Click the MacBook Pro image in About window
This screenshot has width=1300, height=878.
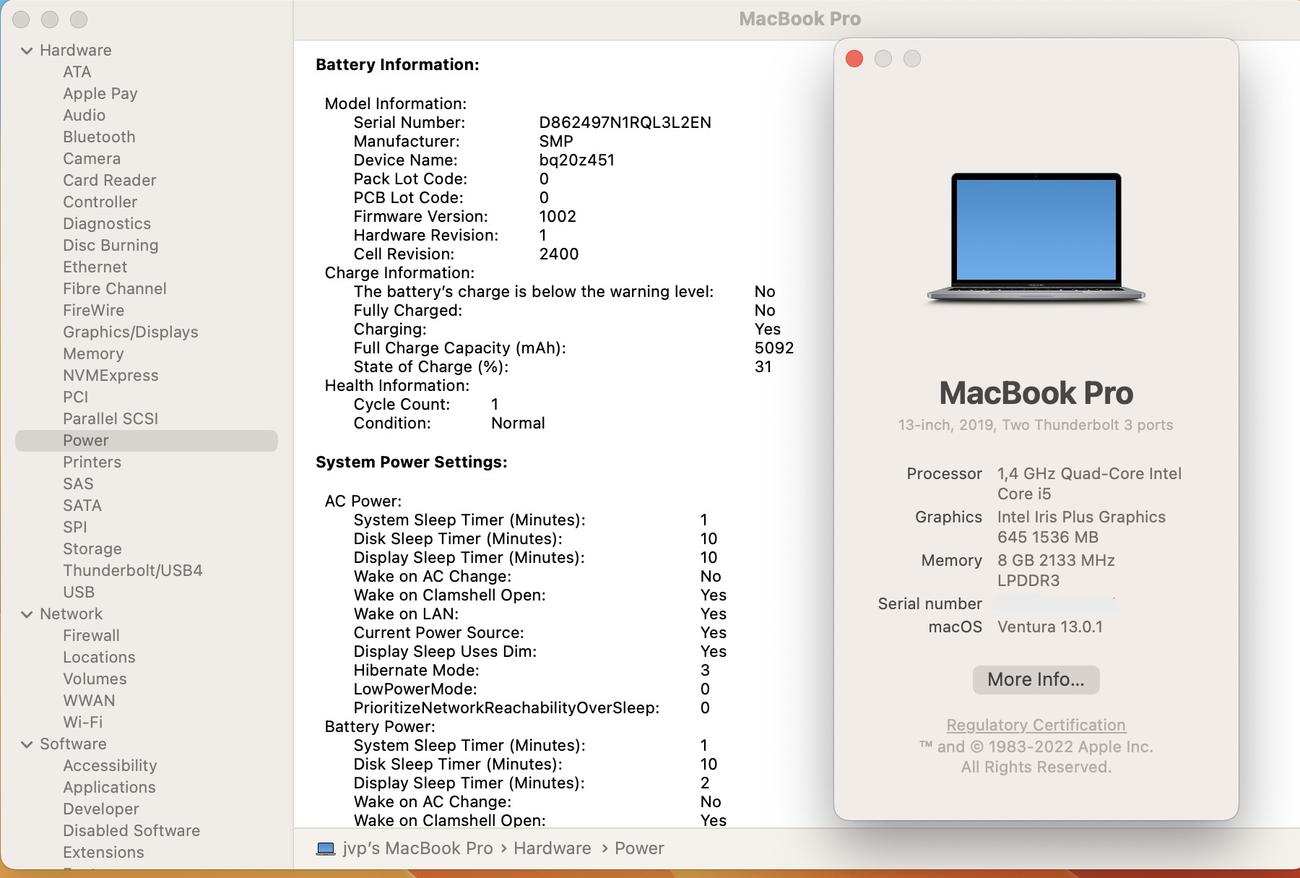point(1036,238)
